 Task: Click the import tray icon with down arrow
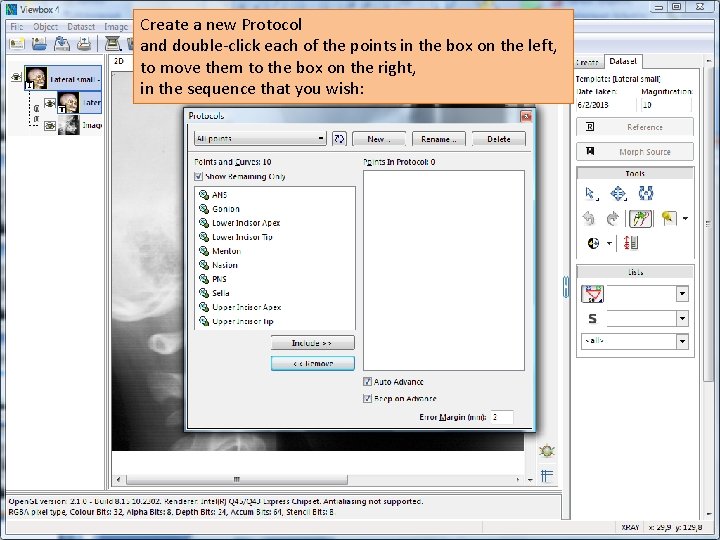(x=62, y=44)
